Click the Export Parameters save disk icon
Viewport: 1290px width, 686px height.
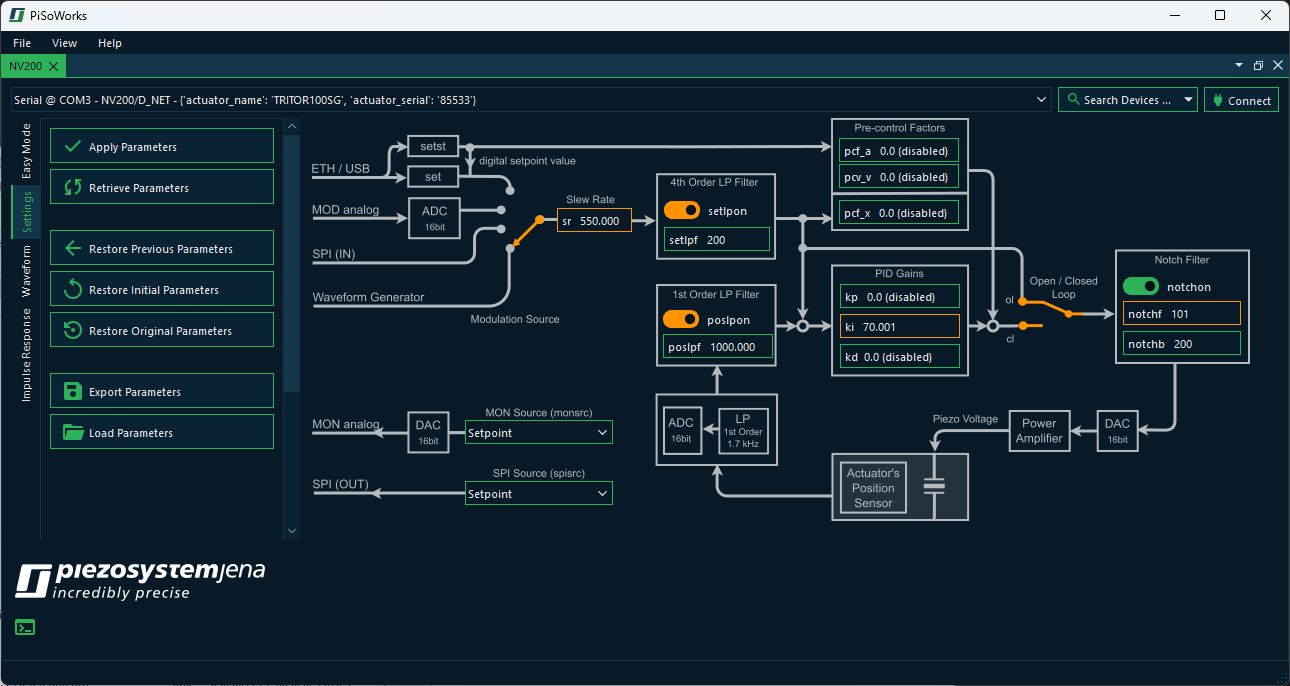coord(72,392)
